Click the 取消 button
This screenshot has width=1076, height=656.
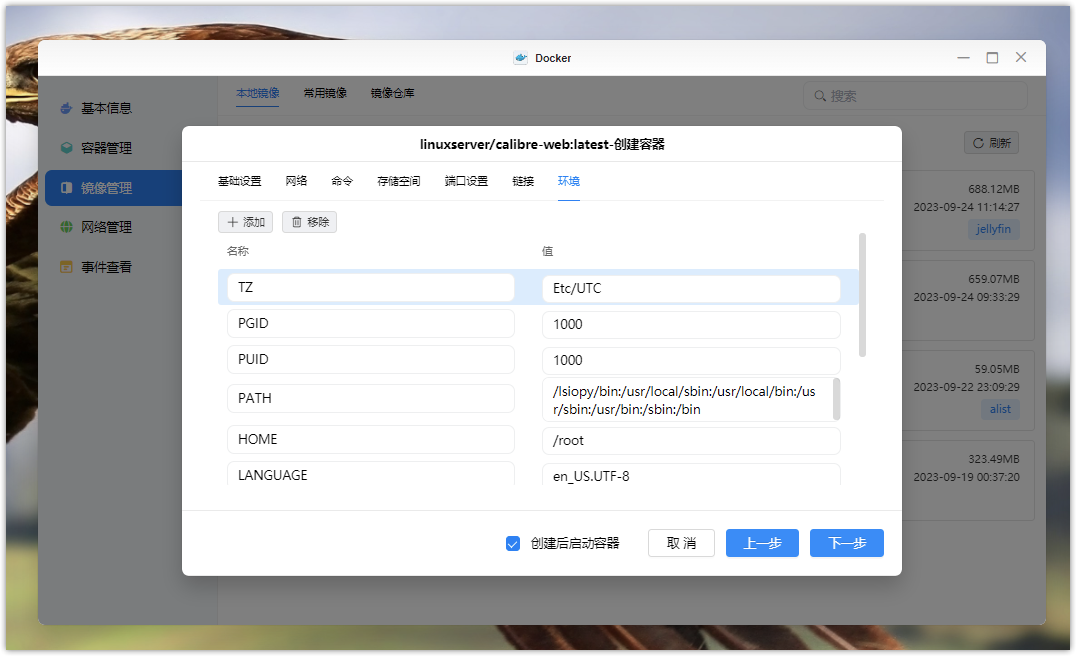click(681, 543)
